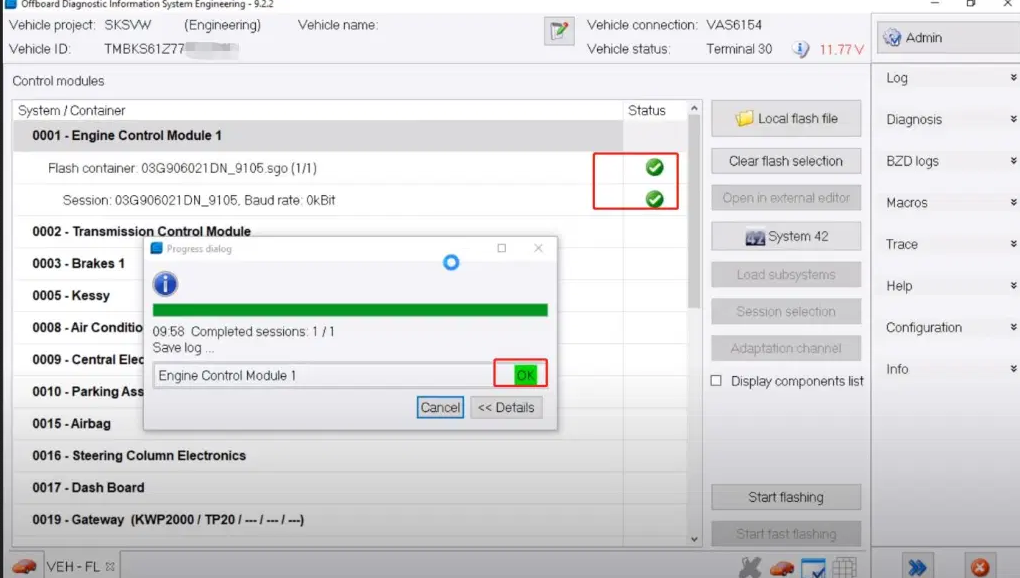Enable Display components list checkbox
This screenshot has height=578, width=1020.
(716, 380)
